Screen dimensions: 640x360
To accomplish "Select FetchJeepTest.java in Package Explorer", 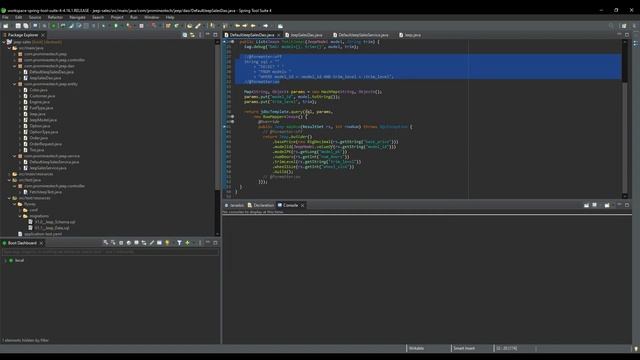I will 45,192.
